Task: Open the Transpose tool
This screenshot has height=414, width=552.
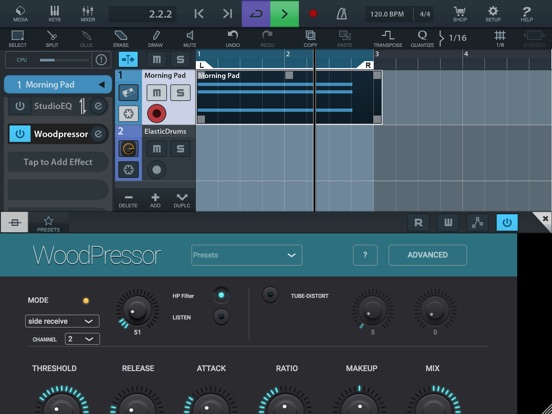Action: [388, 38]
